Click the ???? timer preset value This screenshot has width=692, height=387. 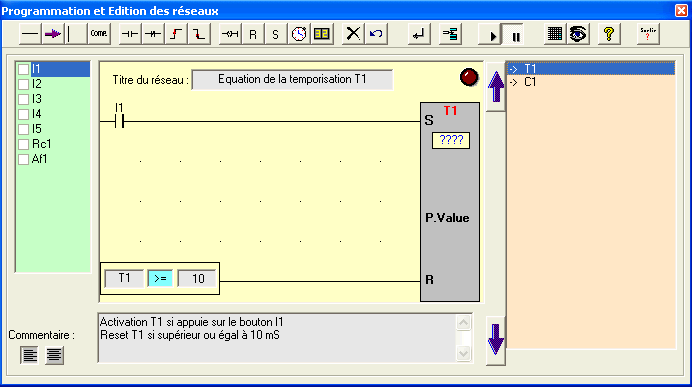[x=451, y=140]
